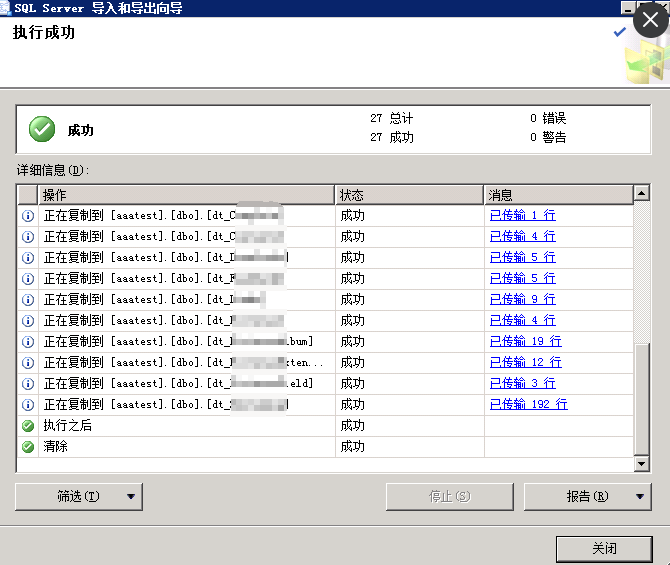Click the 消息 column header

pyautogui.click(x=558, y=195)
